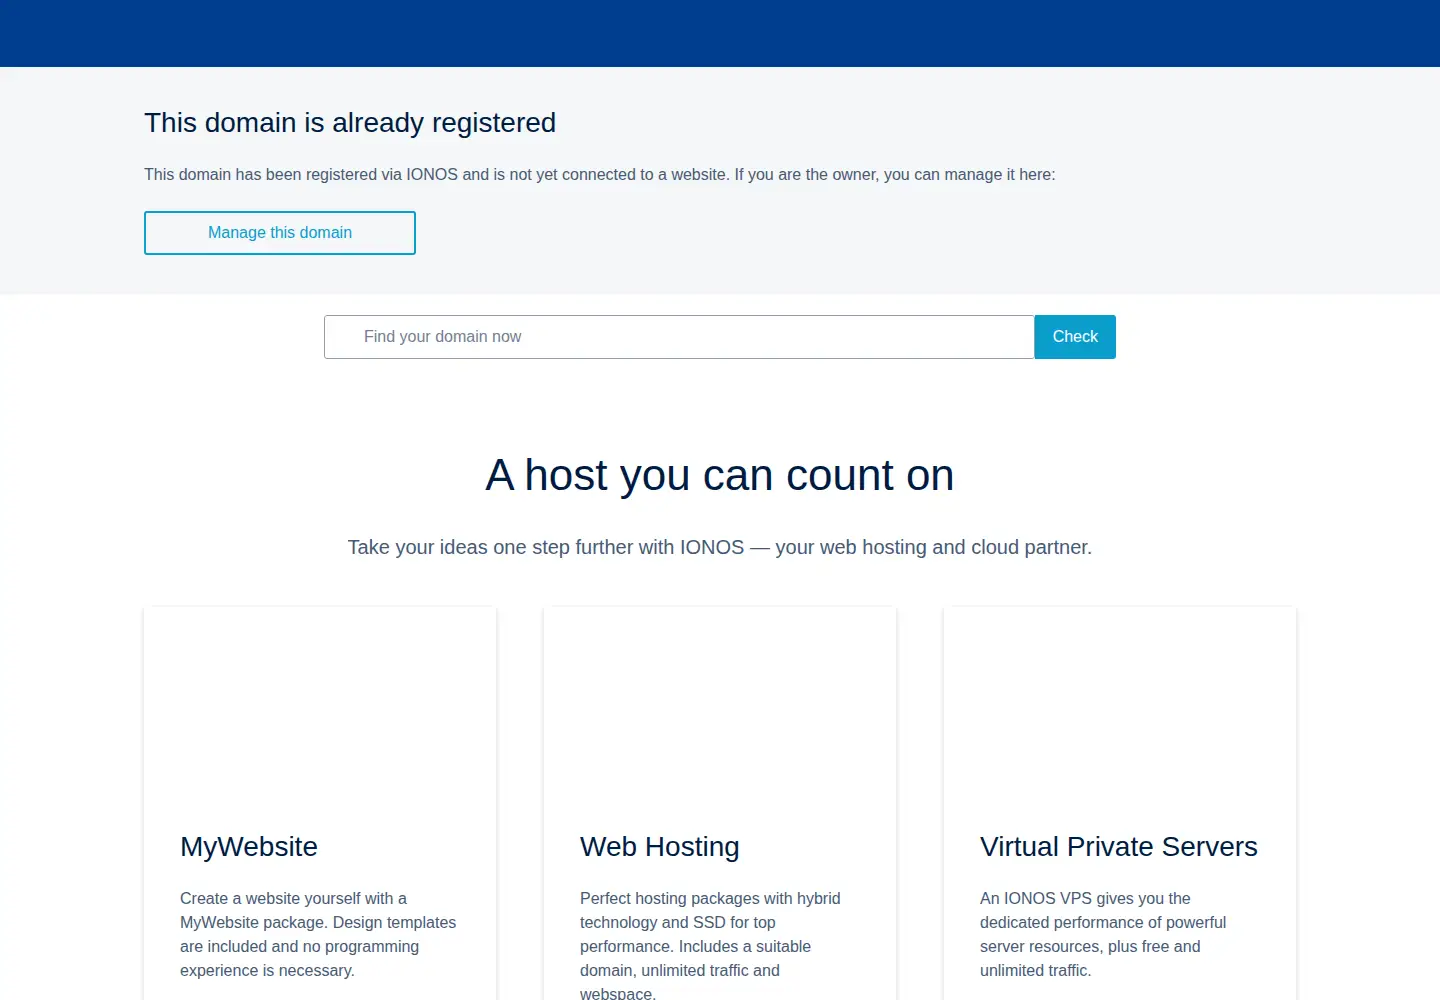Click the 'A host you can count on' headline

720,475
